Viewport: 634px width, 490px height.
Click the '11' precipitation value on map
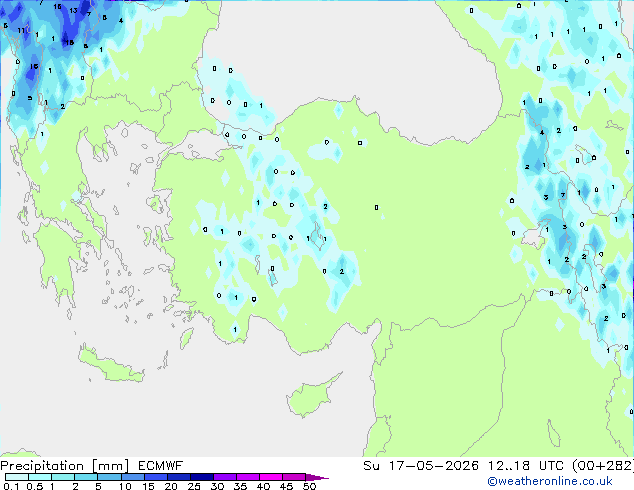pos(21,30)
